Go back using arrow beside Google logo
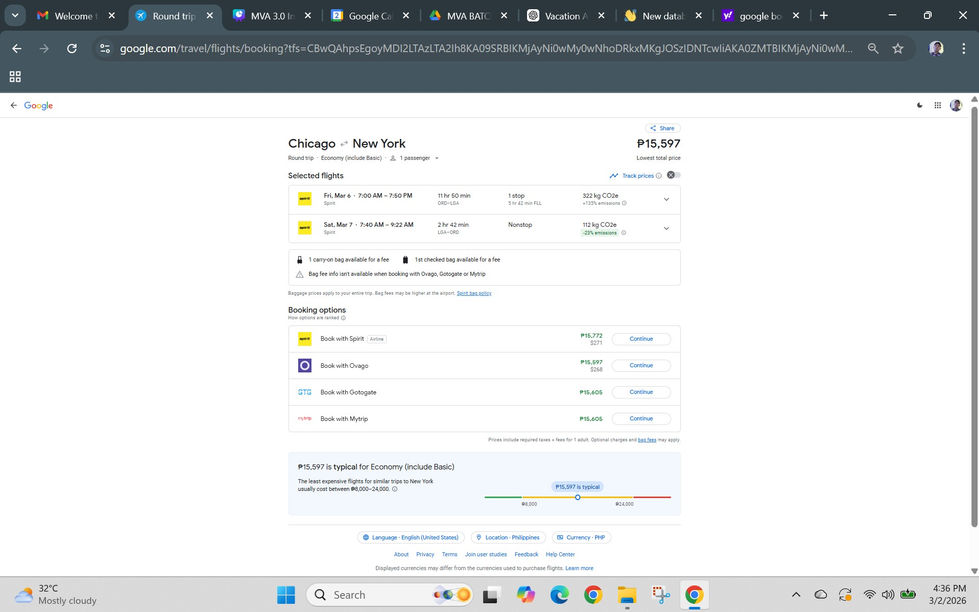 pos(13,106)
